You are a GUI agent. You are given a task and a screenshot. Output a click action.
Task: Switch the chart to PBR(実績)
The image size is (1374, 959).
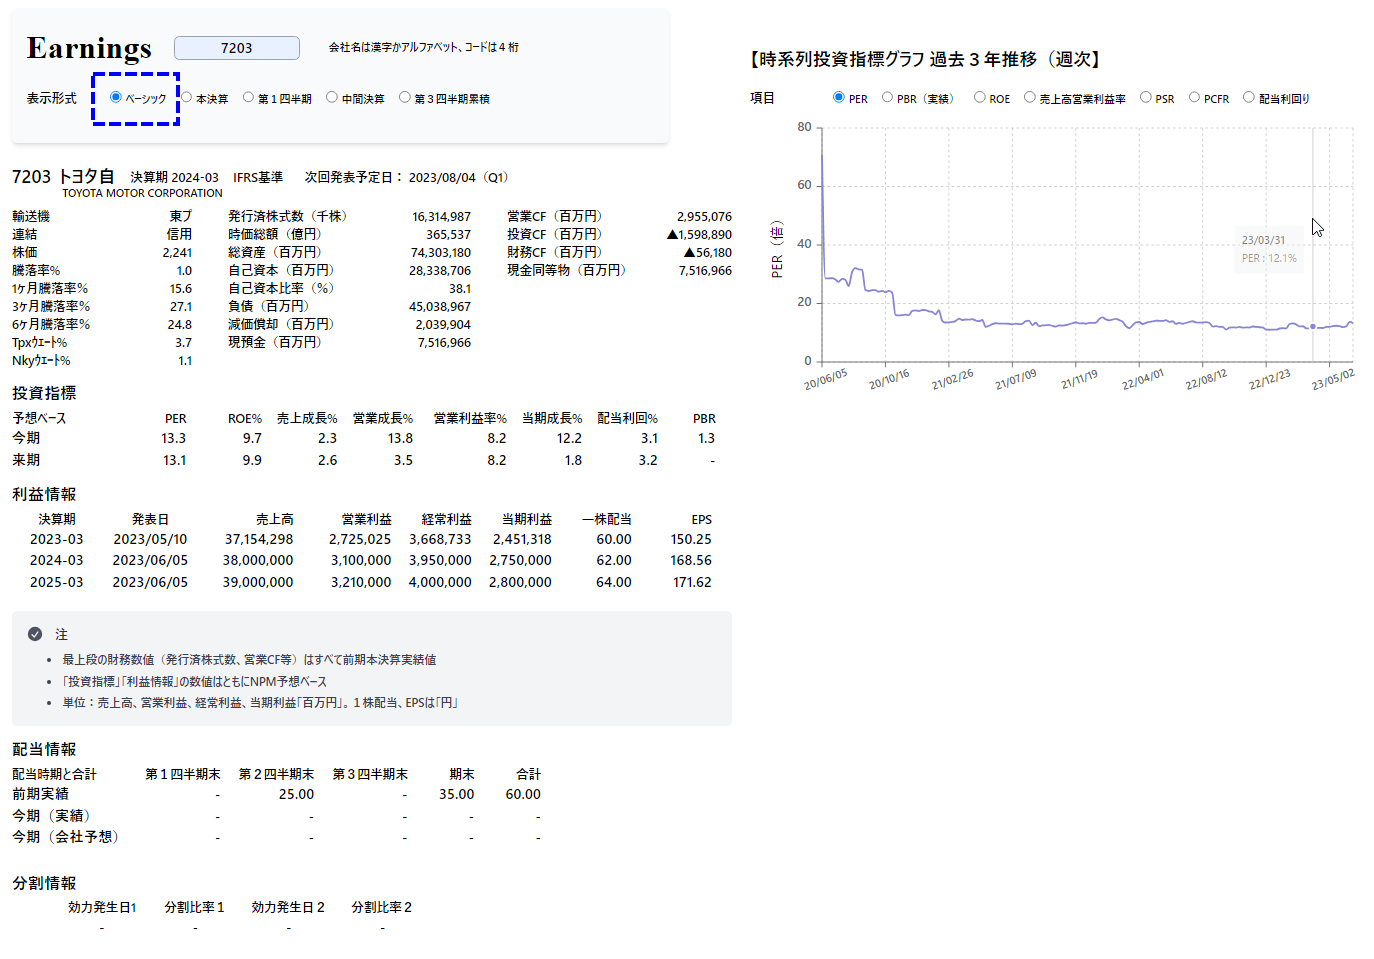(x=888, y=97)
